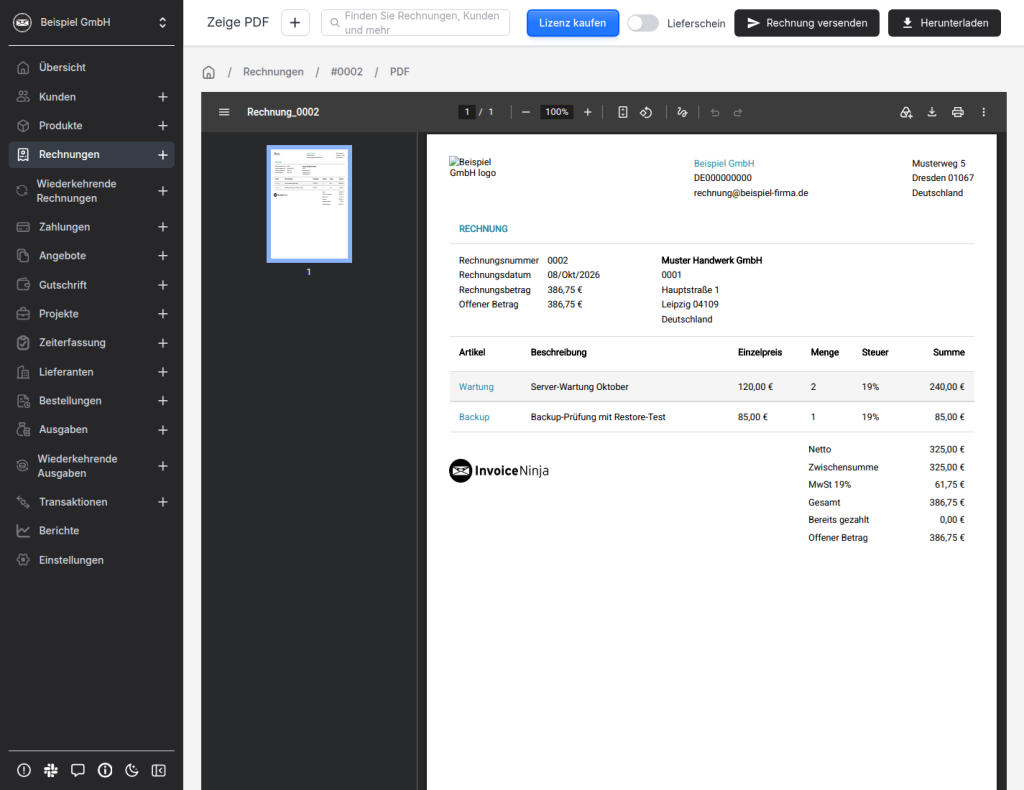Download the PDF via viewer toolbar icon
This screenshot has width=1024, height=790.
[932, 112]
